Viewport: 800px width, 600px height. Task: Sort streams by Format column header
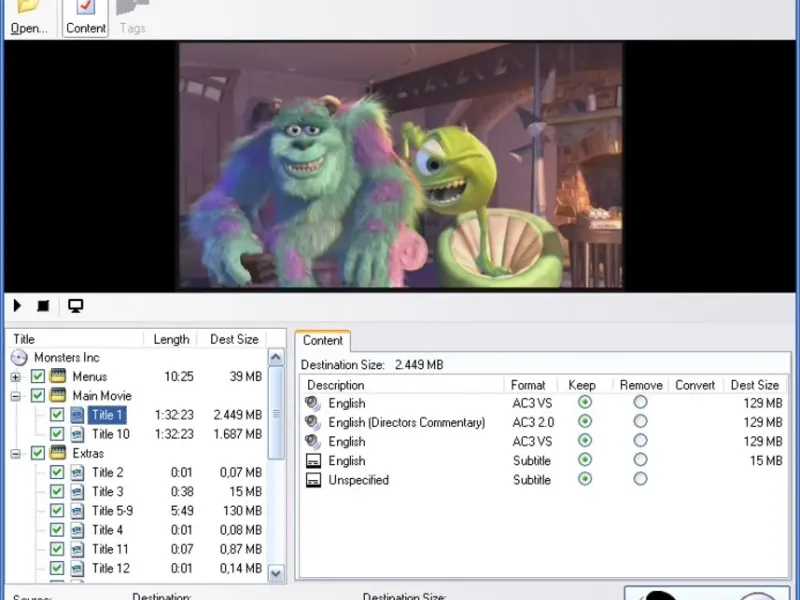(x=529, y=385)
